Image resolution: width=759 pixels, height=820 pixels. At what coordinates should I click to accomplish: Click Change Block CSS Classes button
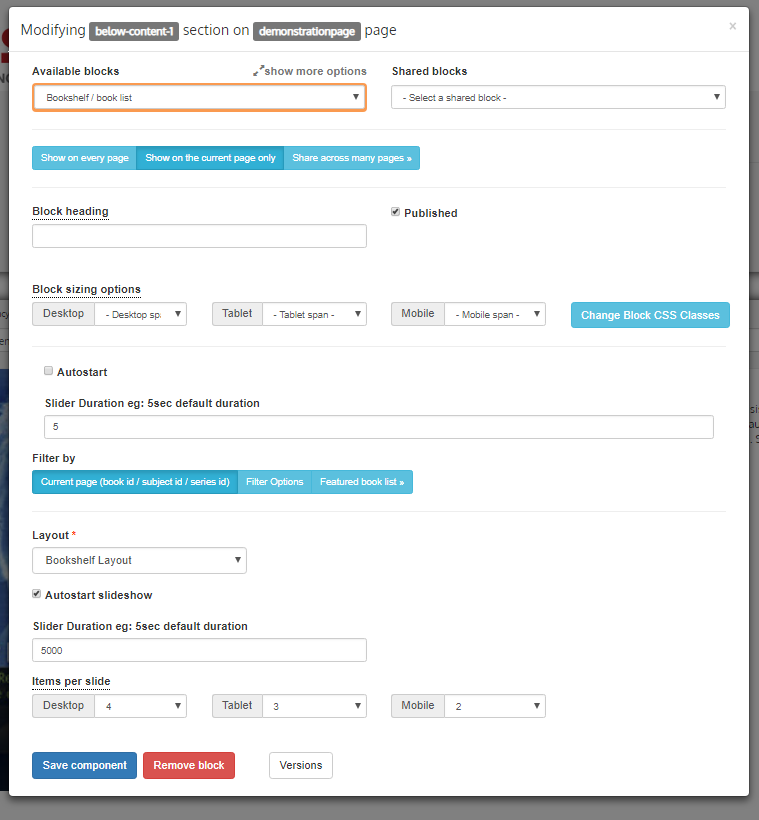pos(650,315)
